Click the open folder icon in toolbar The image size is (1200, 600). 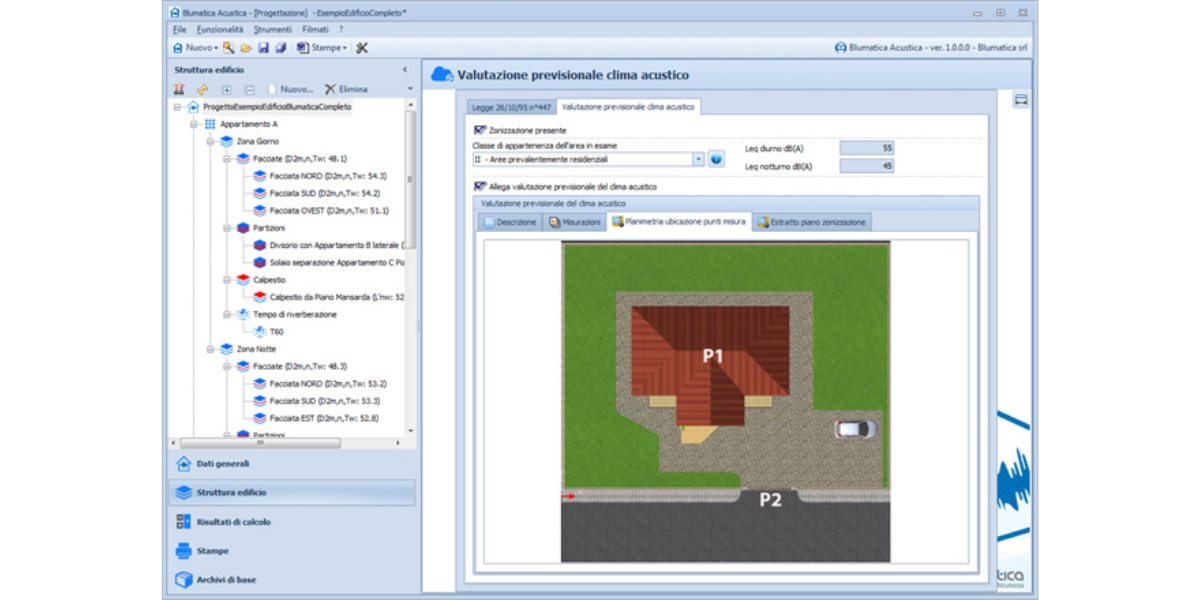pos(246,48)
